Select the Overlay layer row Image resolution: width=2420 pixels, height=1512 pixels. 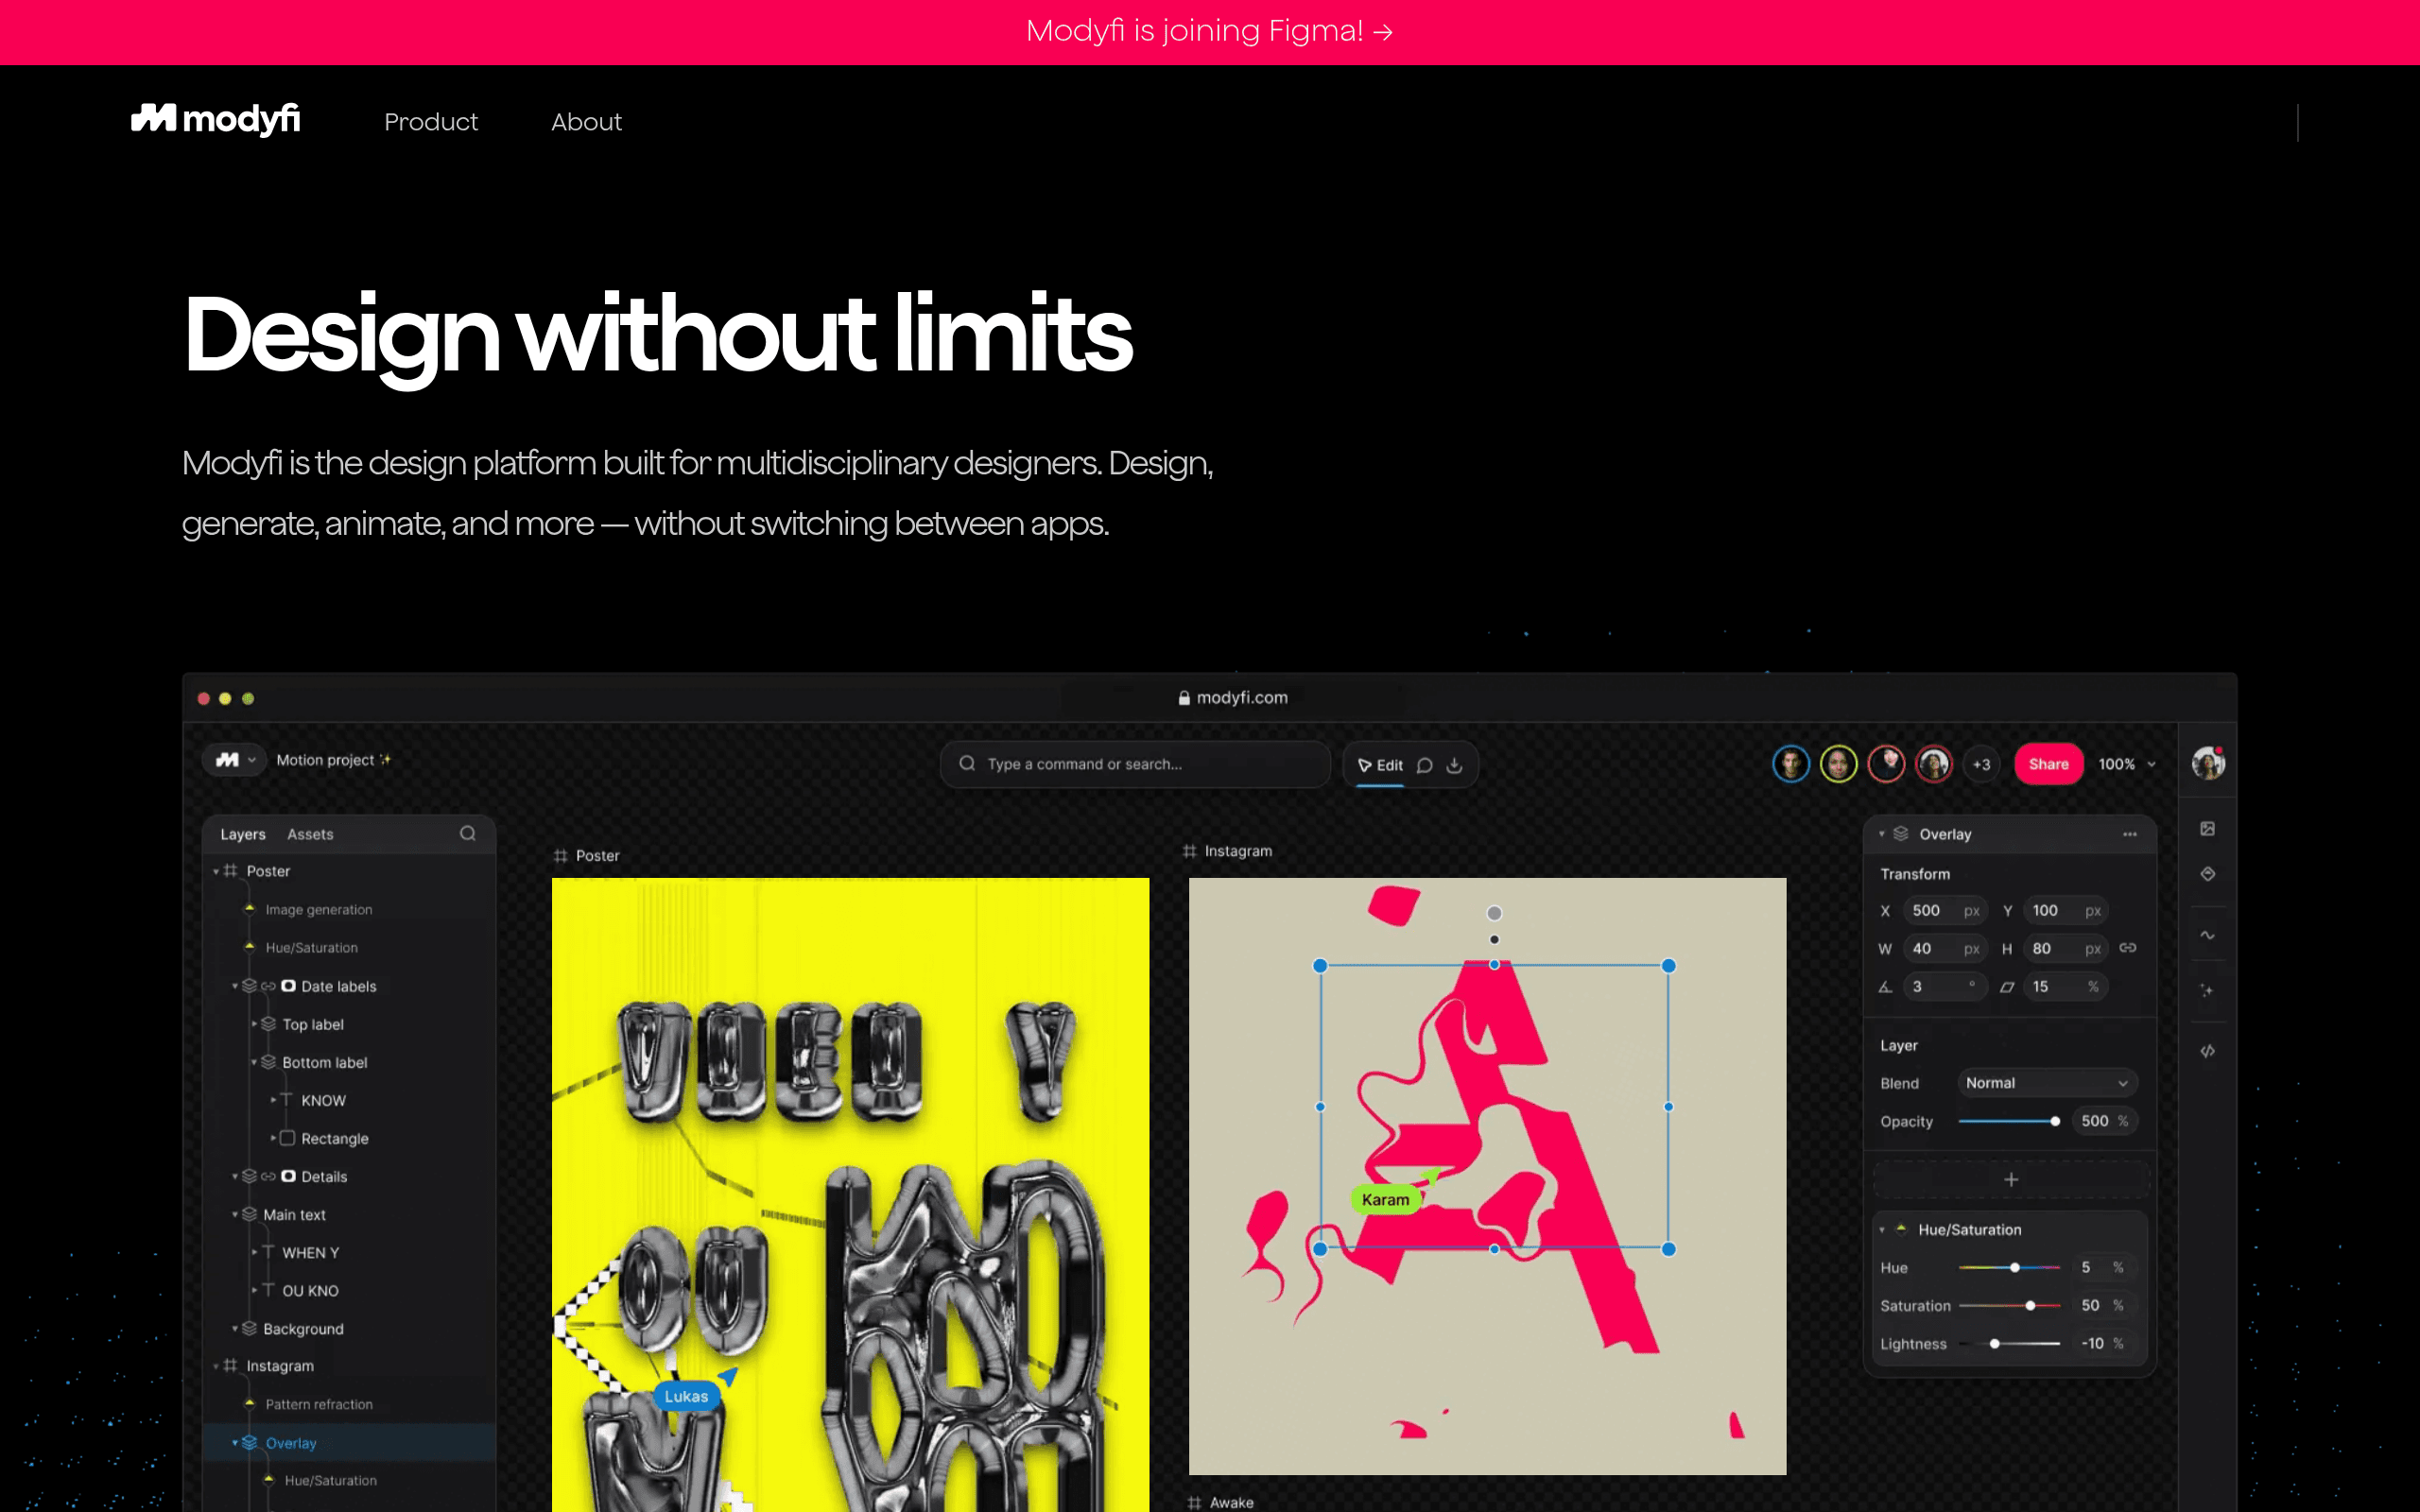[349, 1443]
